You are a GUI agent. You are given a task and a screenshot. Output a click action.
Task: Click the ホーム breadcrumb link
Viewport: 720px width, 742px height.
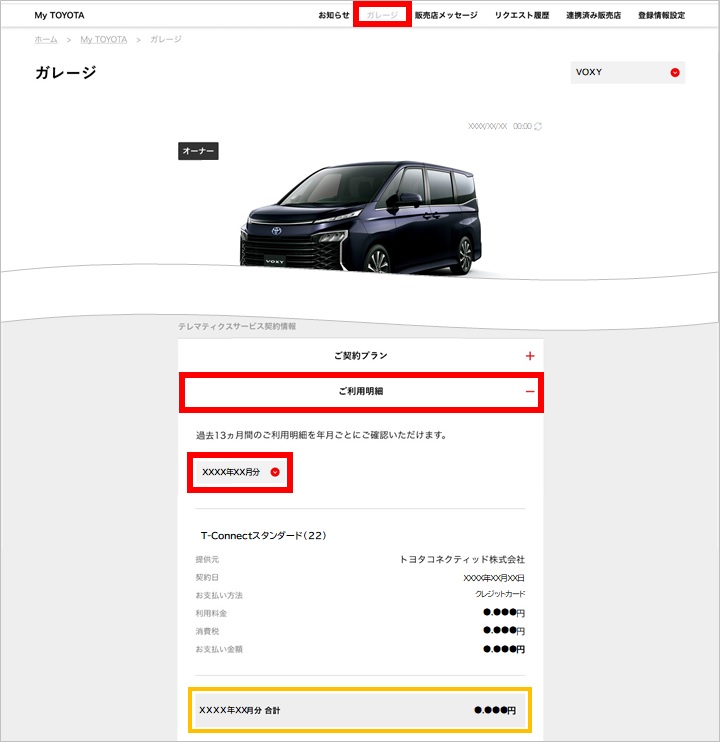point(46,40)
